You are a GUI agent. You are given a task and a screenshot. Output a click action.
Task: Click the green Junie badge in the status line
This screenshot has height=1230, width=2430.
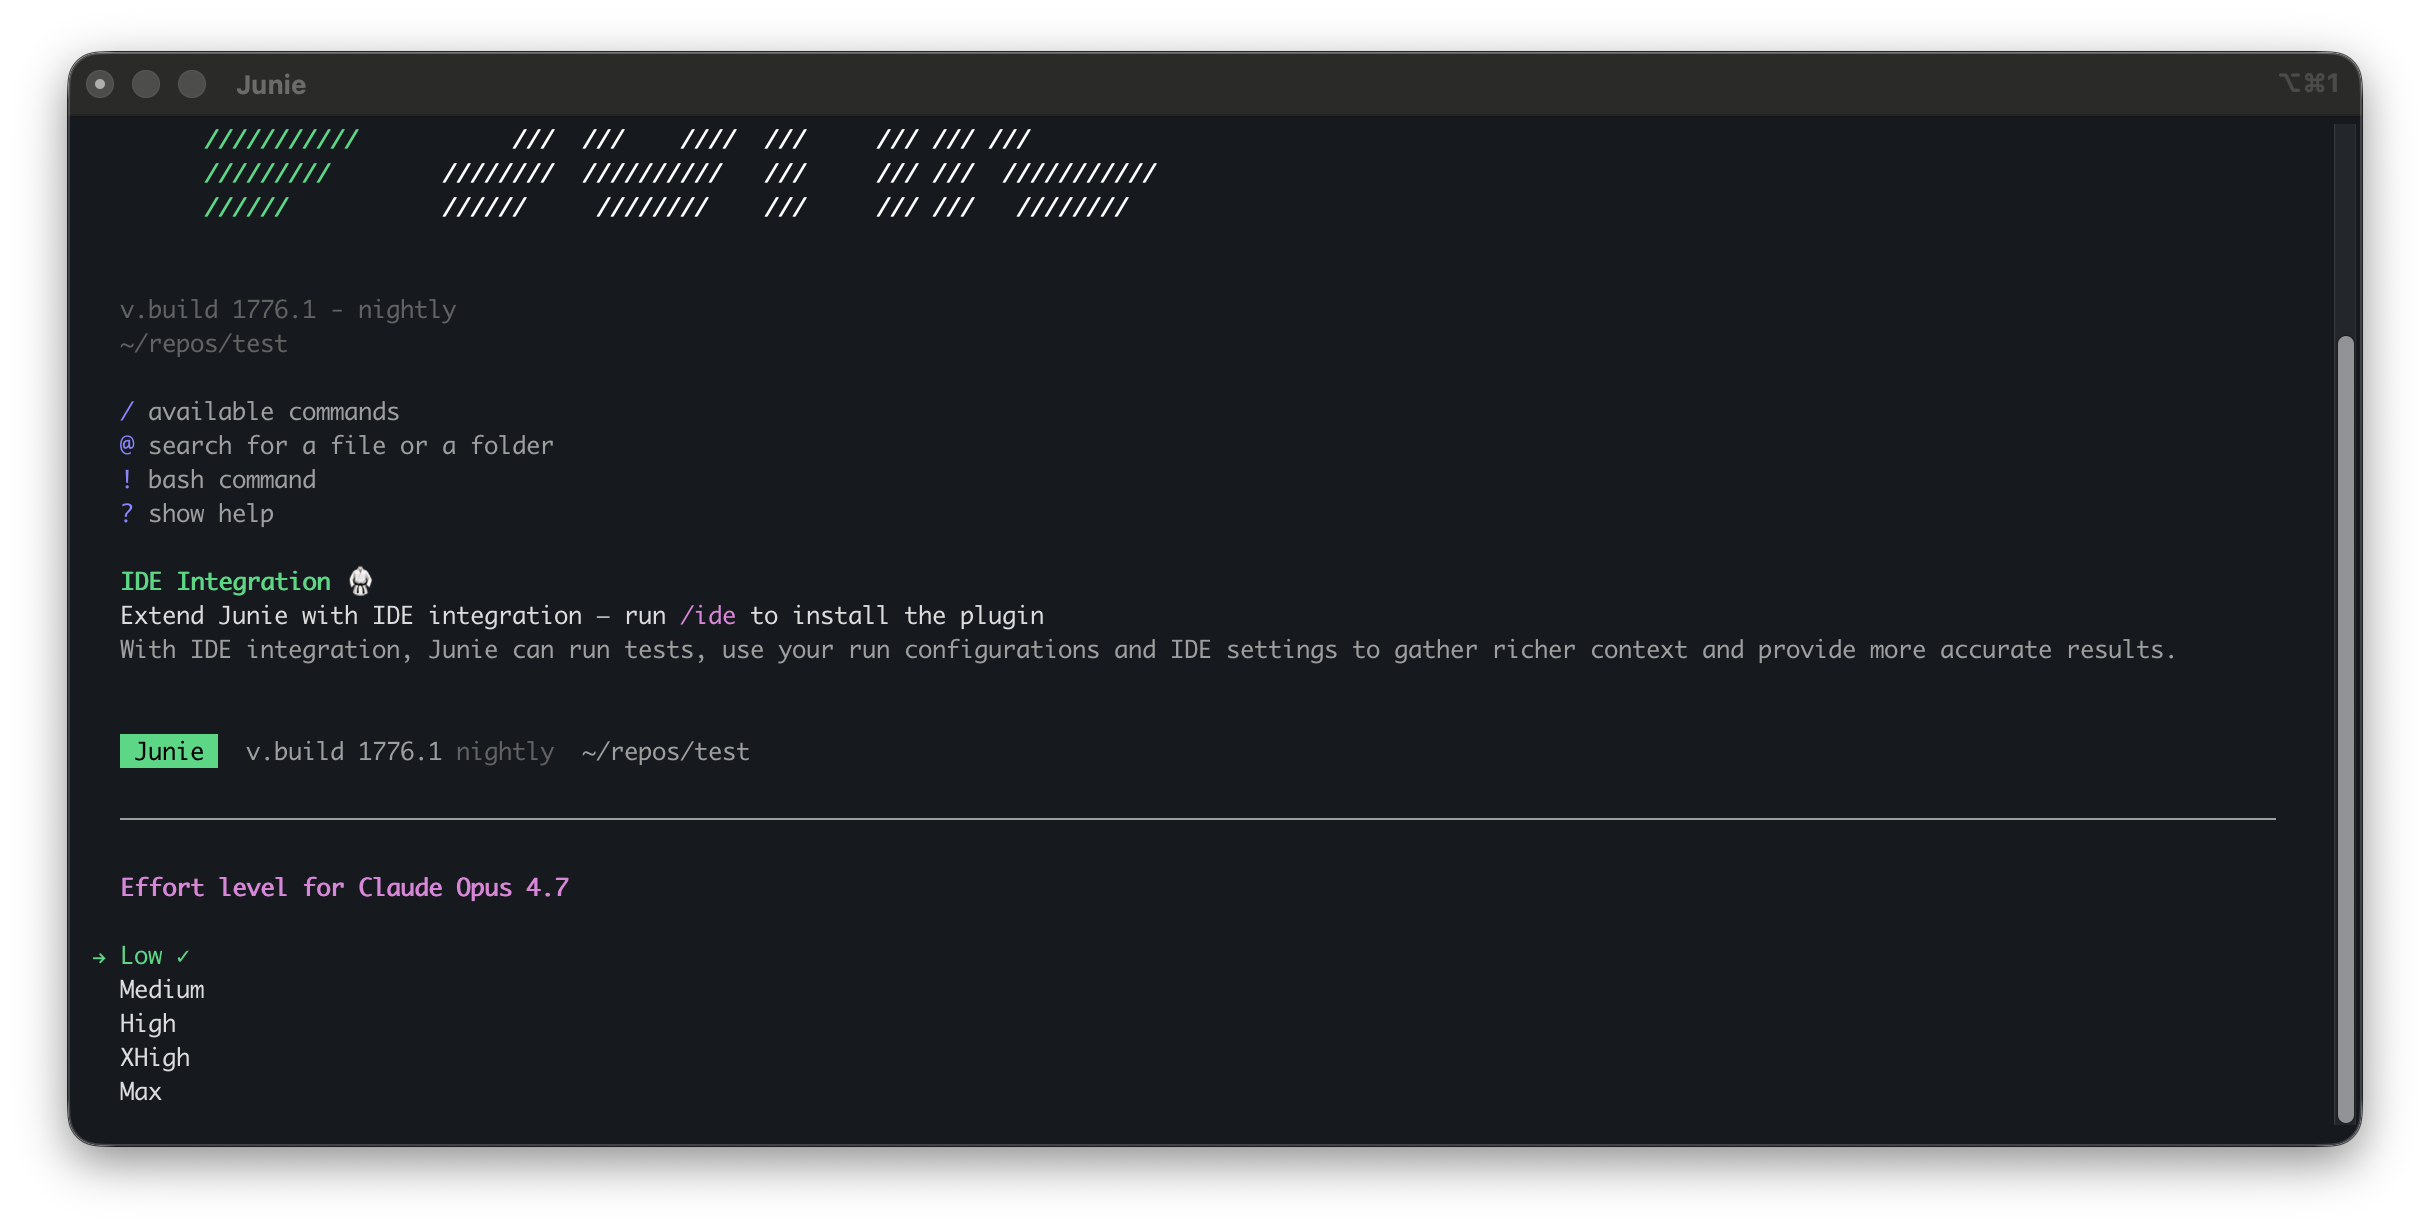coord(169,751)
